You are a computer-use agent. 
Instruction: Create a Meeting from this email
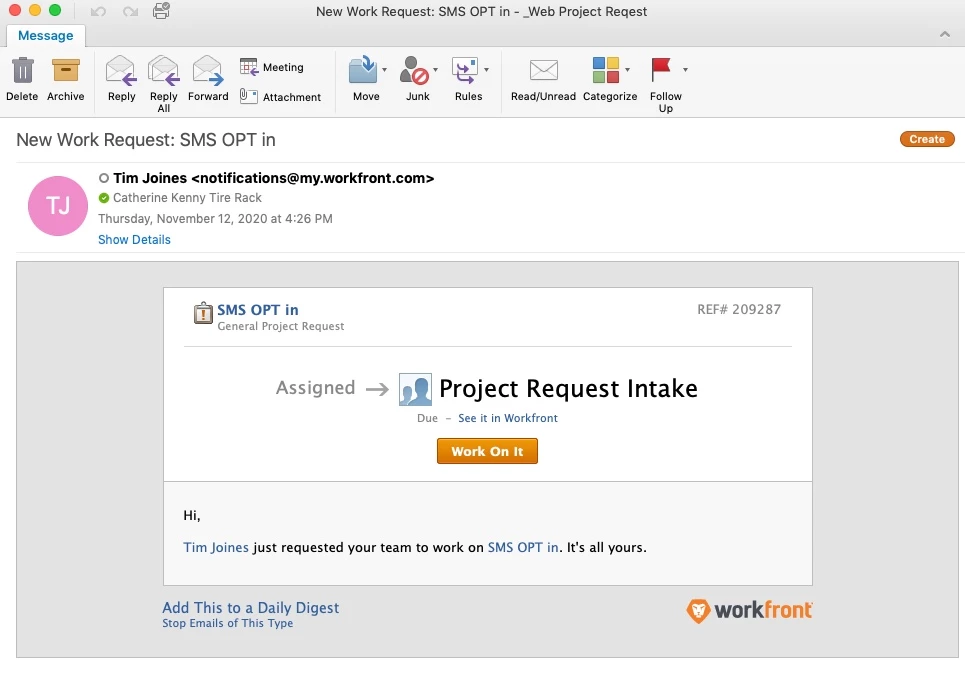coord(271,67)
